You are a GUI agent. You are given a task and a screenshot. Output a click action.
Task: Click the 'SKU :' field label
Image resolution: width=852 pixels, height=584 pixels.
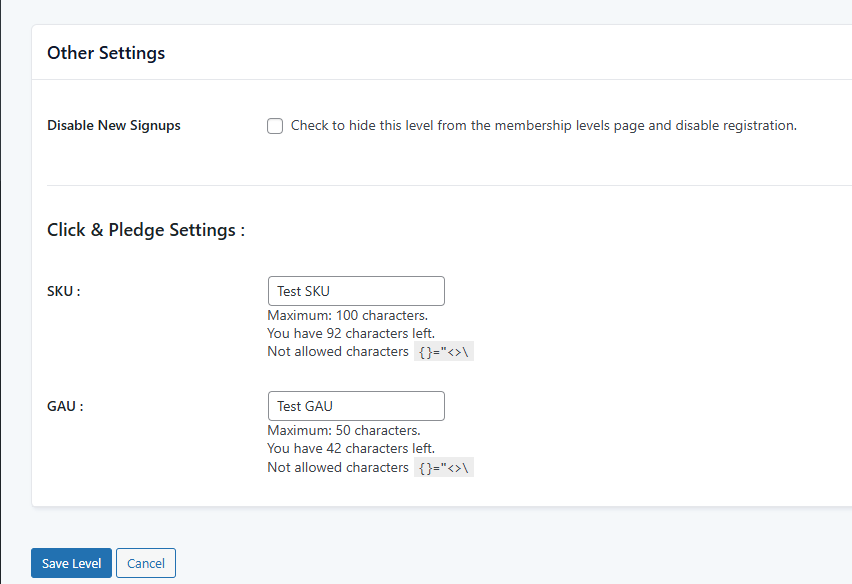(64, 291)
